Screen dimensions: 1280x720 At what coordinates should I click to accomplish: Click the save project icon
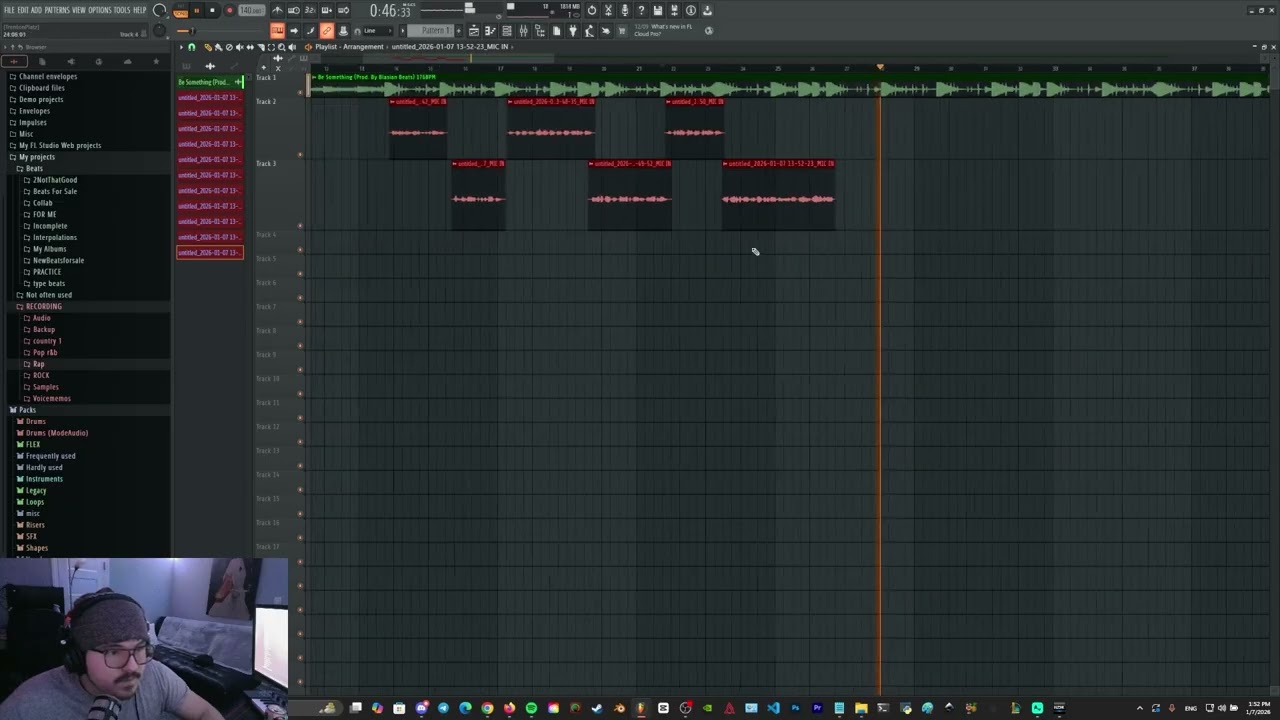(657, 10)
